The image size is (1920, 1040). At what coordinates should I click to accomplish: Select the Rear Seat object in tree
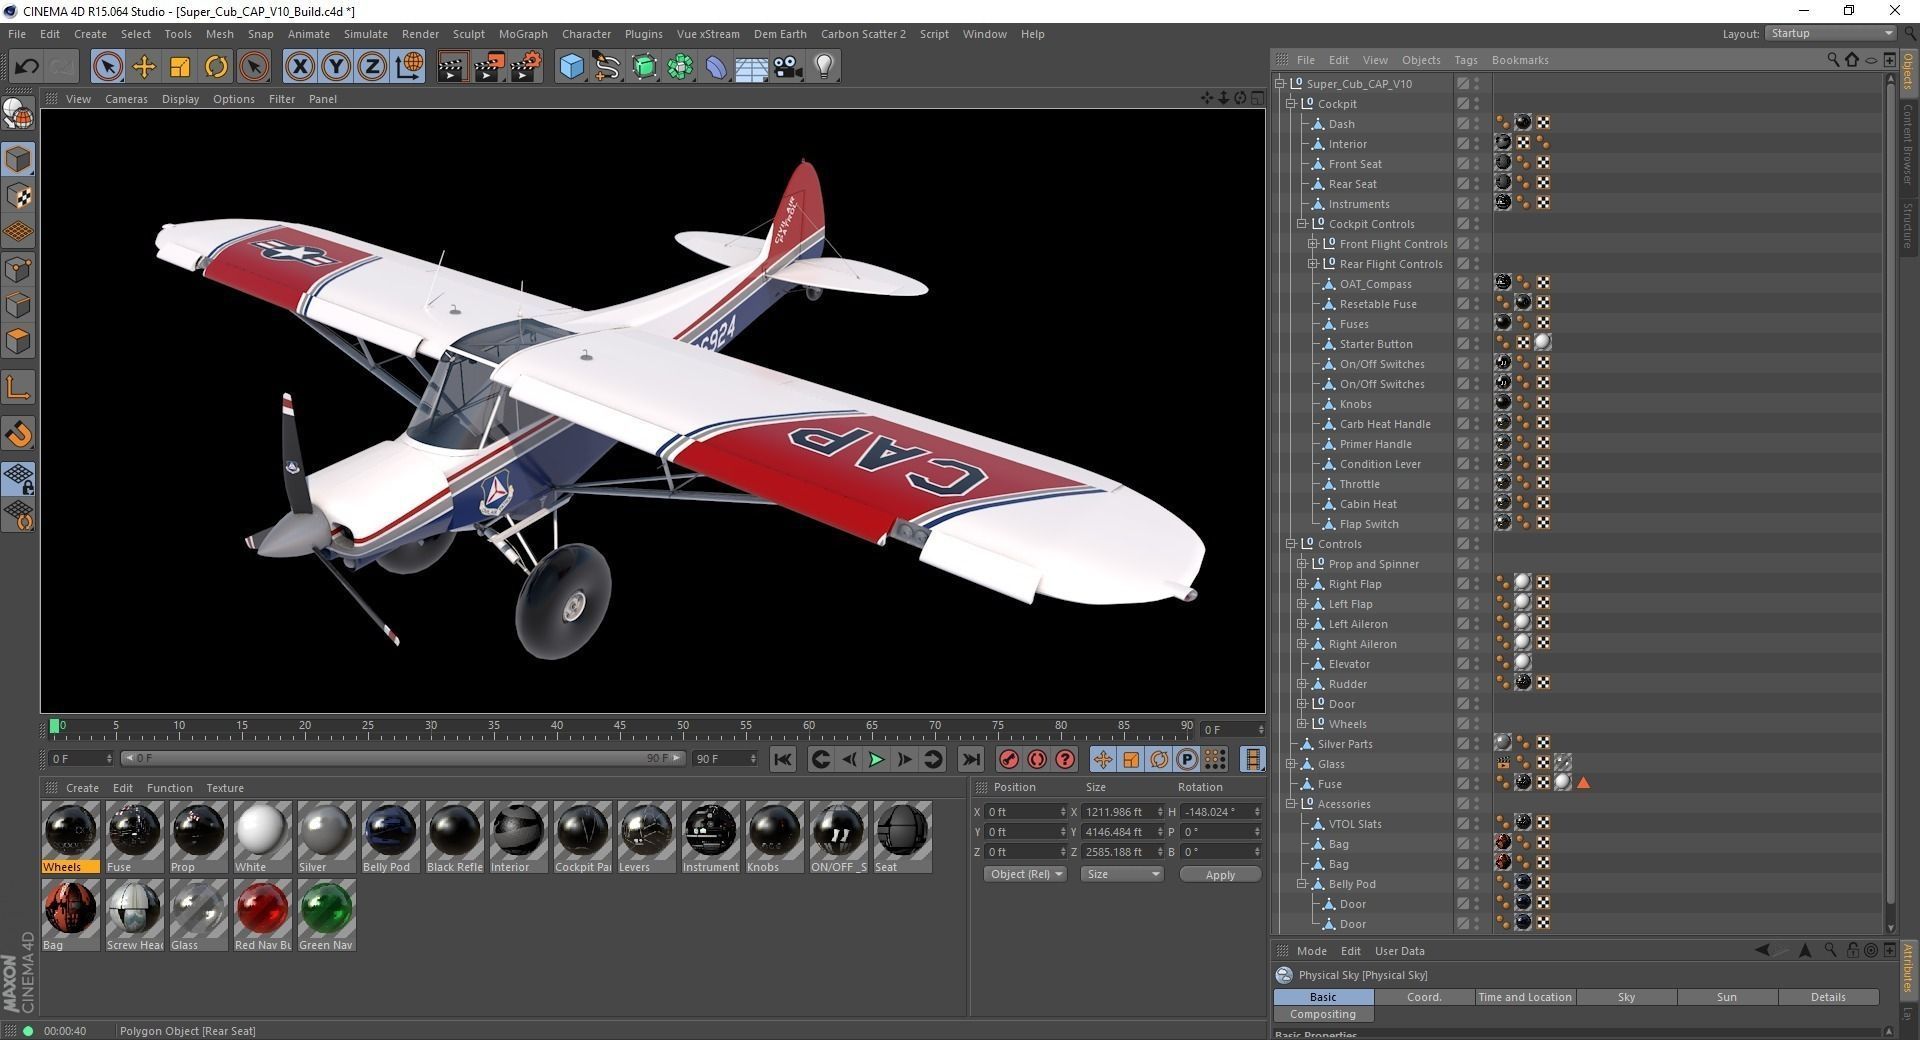pos(1352,184)
